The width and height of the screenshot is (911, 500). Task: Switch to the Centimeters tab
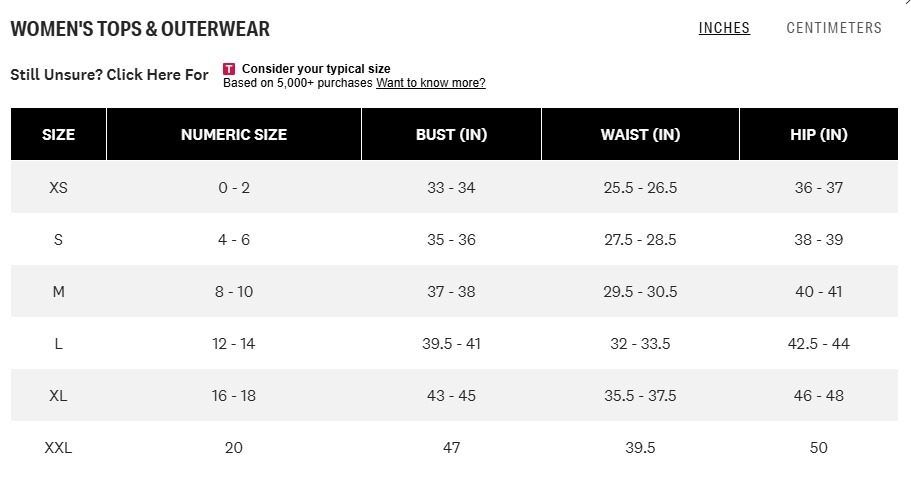[x=834, y=28]
